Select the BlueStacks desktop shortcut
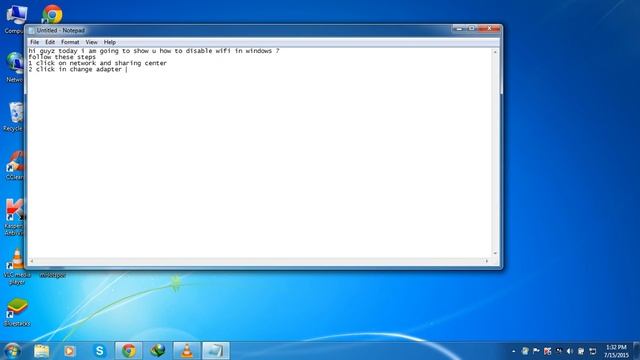 17,312
